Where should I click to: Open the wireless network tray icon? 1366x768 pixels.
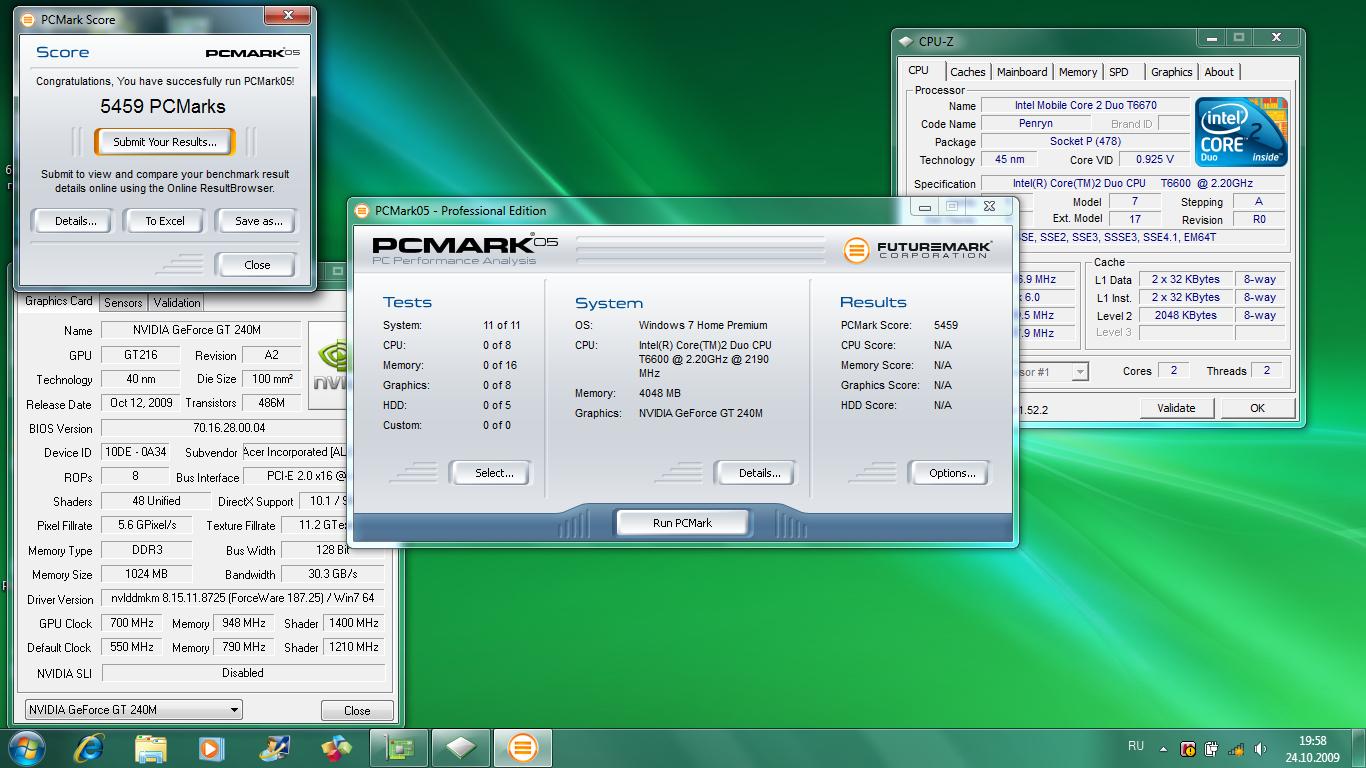click(1236, 748)
